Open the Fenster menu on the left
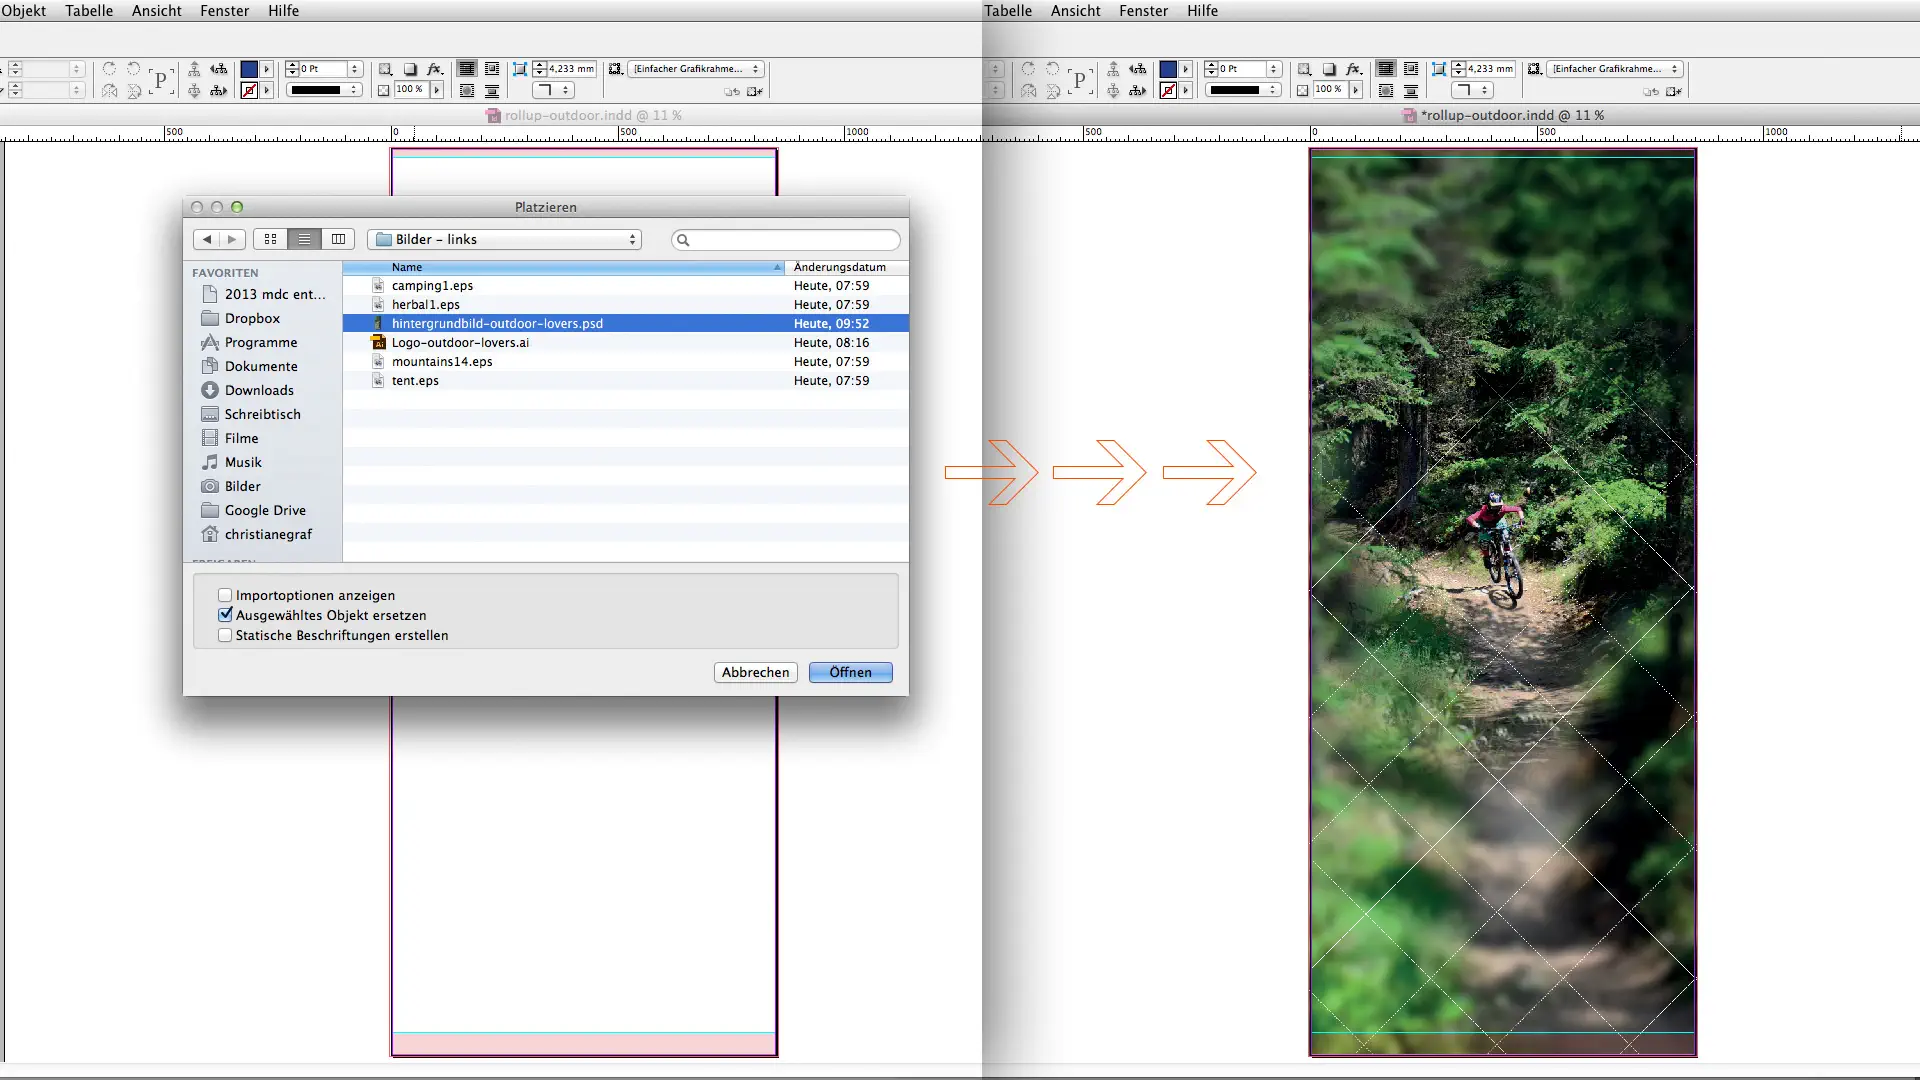This screenshot has height=1080, width=1920. pyautogui.click(x=224, y=11)
